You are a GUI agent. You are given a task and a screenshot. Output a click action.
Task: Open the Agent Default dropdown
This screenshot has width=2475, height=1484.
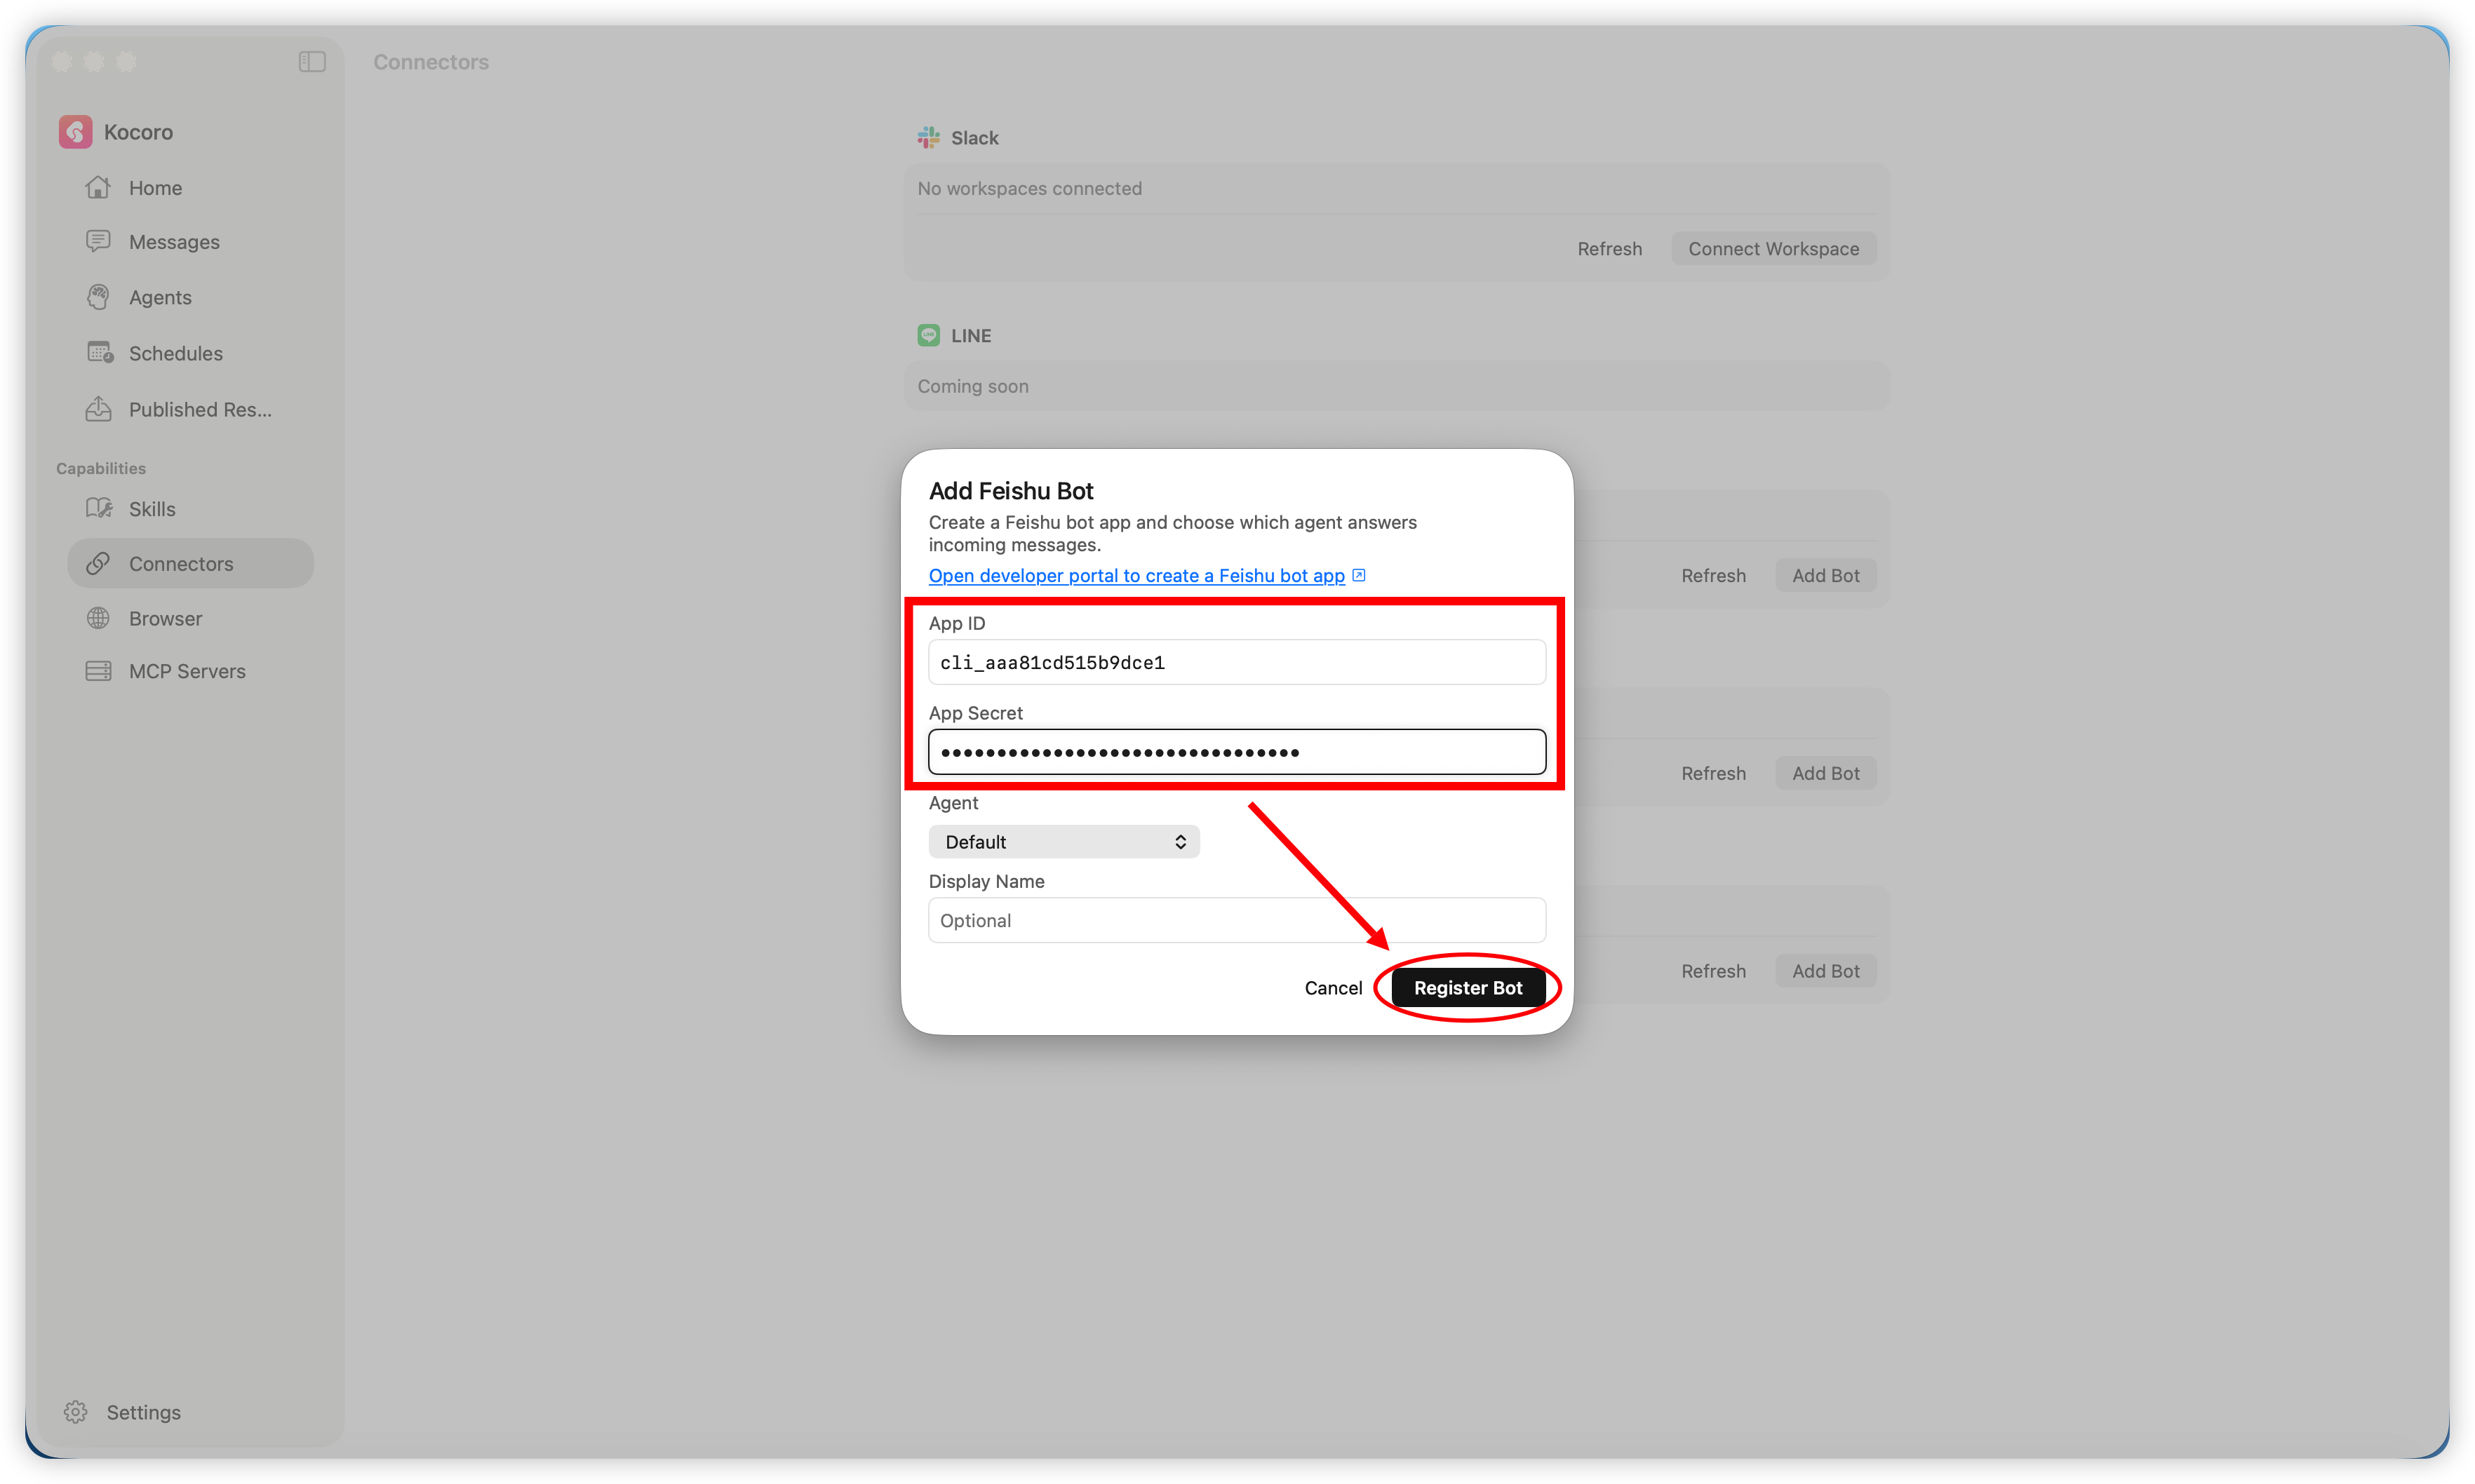1064,842
